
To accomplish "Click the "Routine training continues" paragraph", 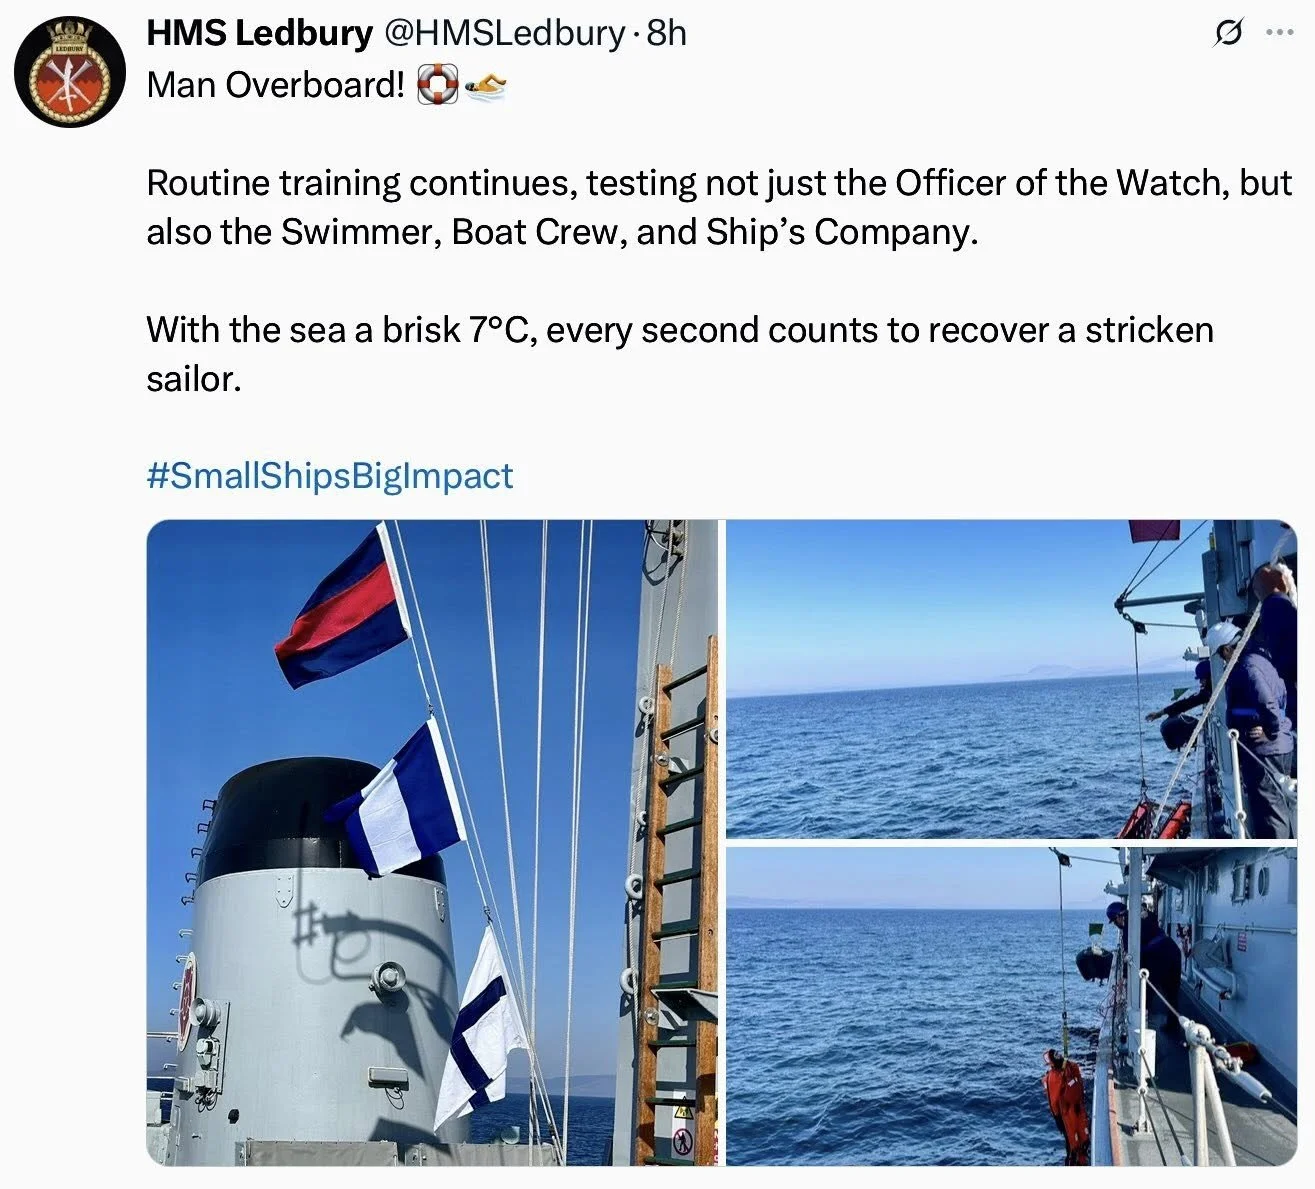I will pos(719,207).
